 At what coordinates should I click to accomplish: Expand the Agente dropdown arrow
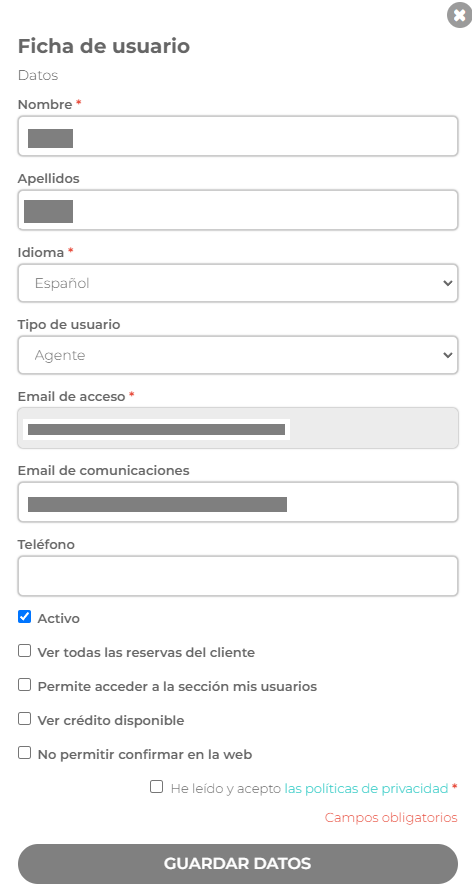tap(447, 355)
